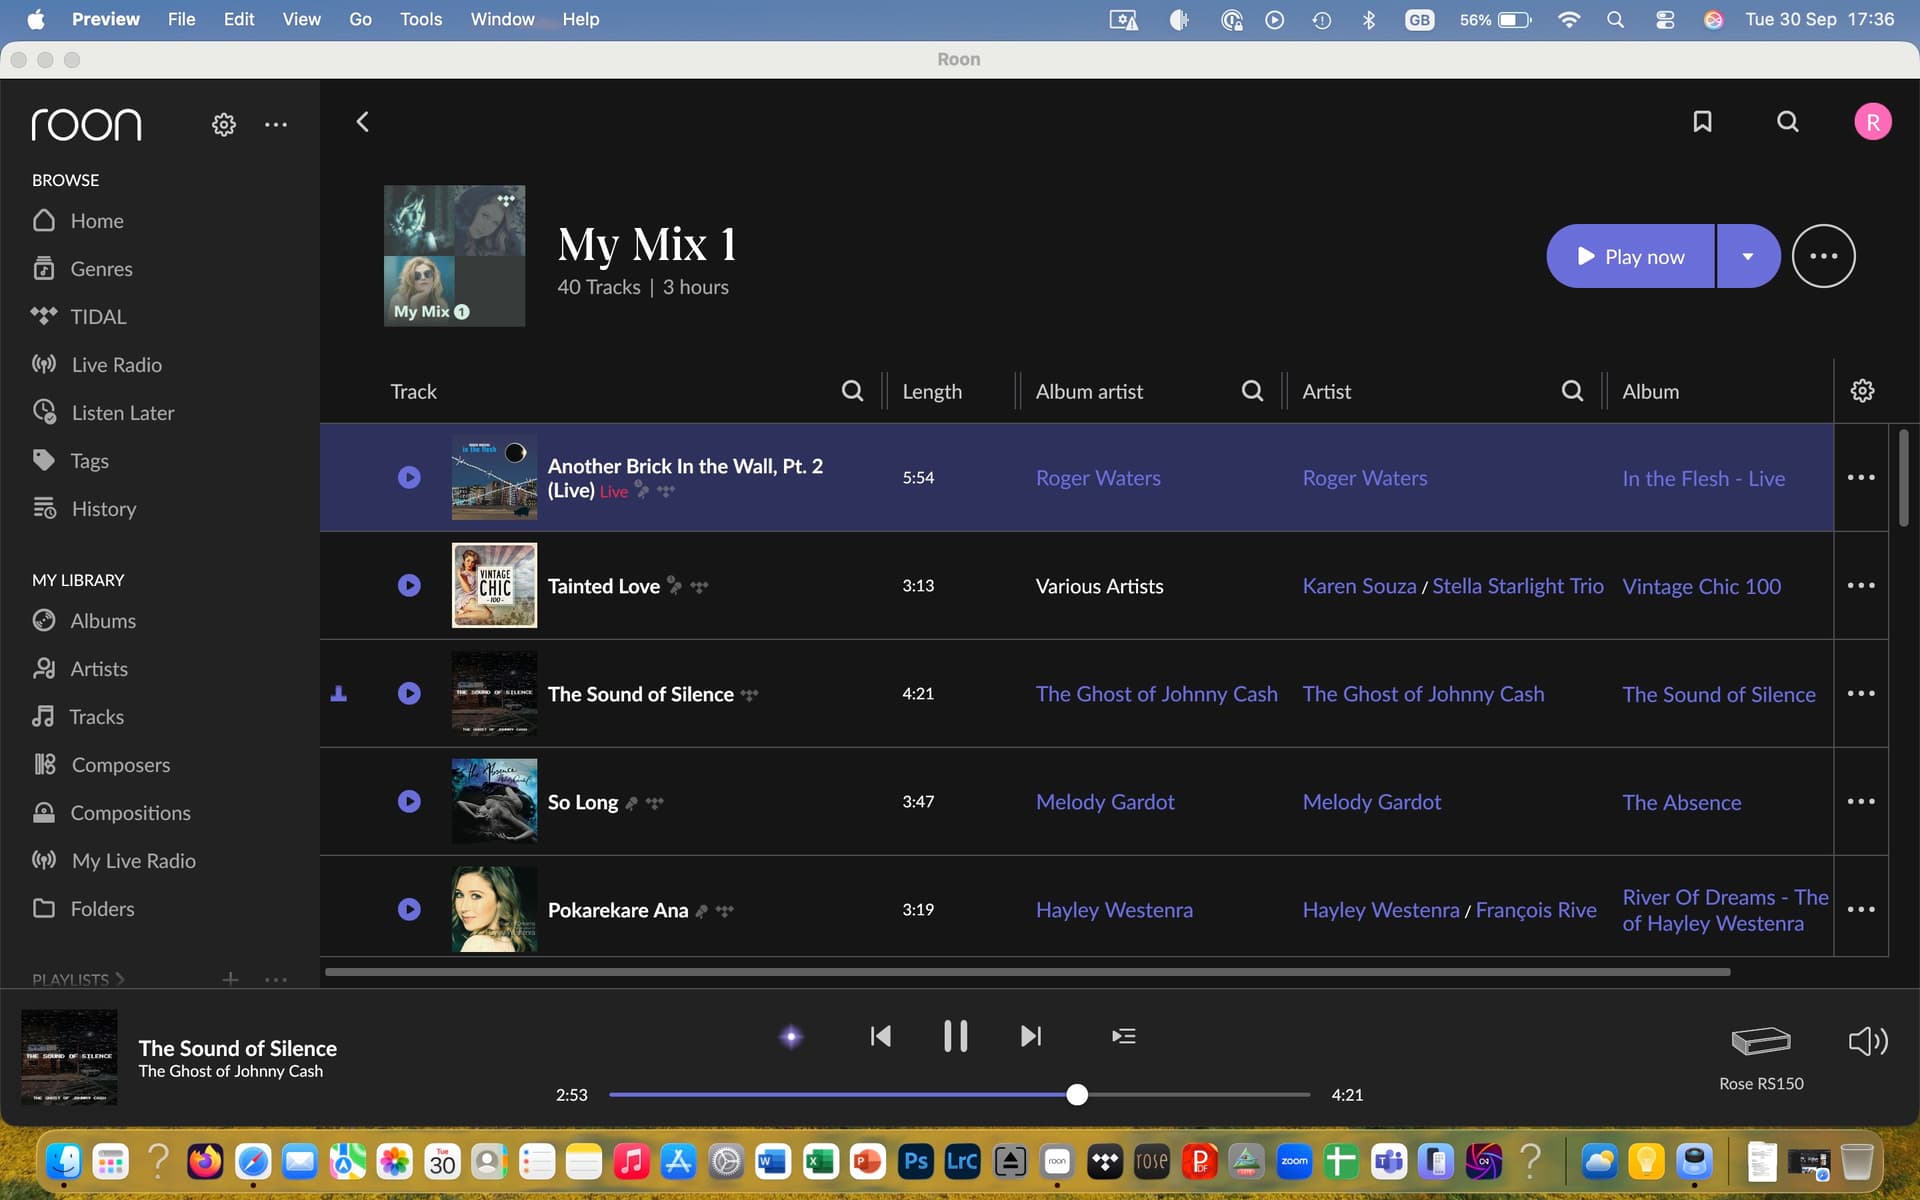
Task: Open Melody Gardot album artist link
Action: pyautogui.click(x=1105, y=802)
